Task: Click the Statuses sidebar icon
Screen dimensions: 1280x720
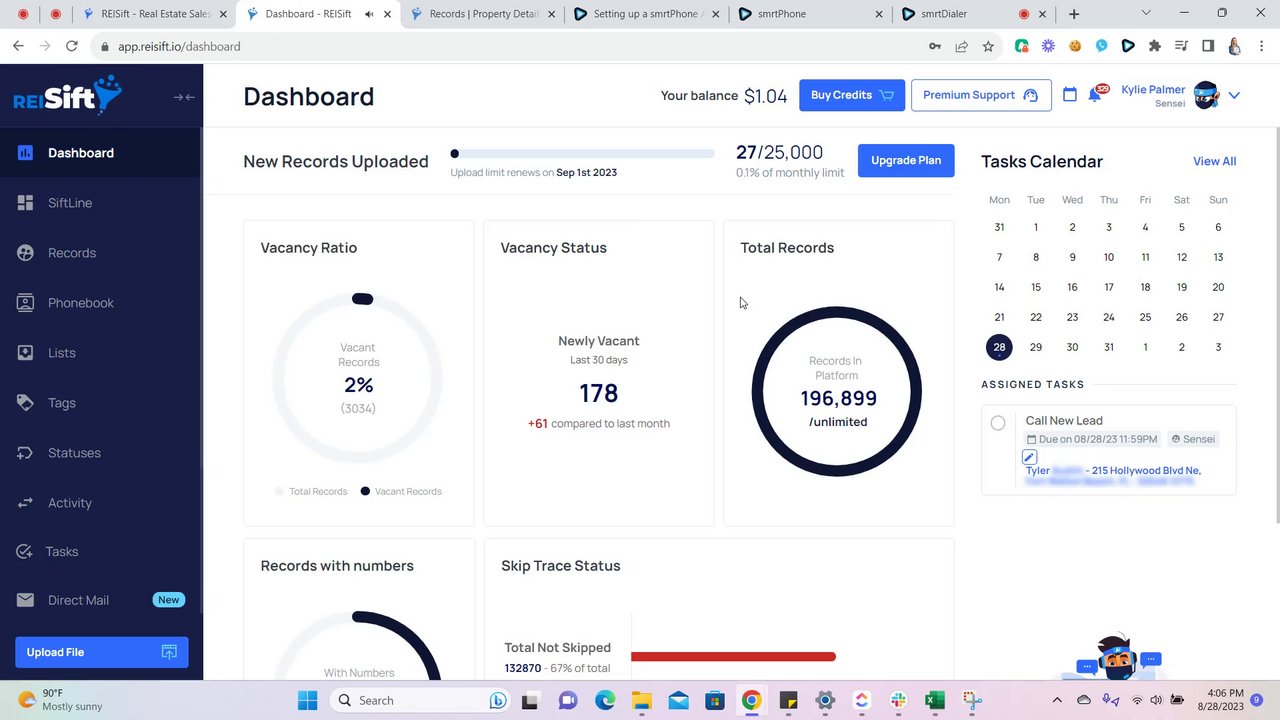Action: coord(26,453)
